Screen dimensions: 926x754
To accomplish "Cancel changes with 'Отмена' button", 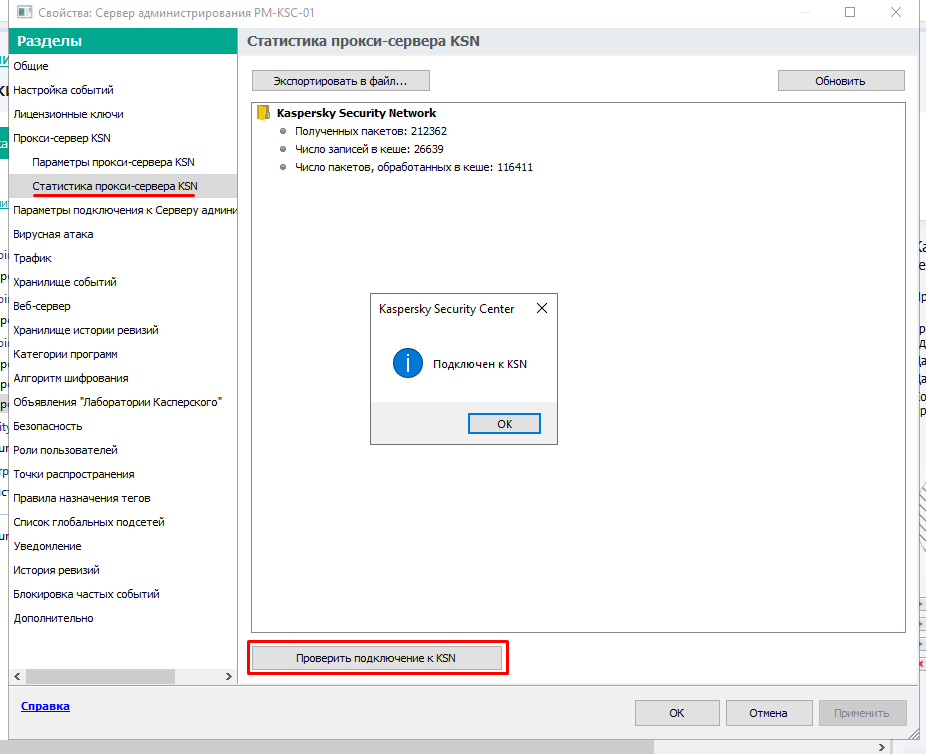I will 768,713.
